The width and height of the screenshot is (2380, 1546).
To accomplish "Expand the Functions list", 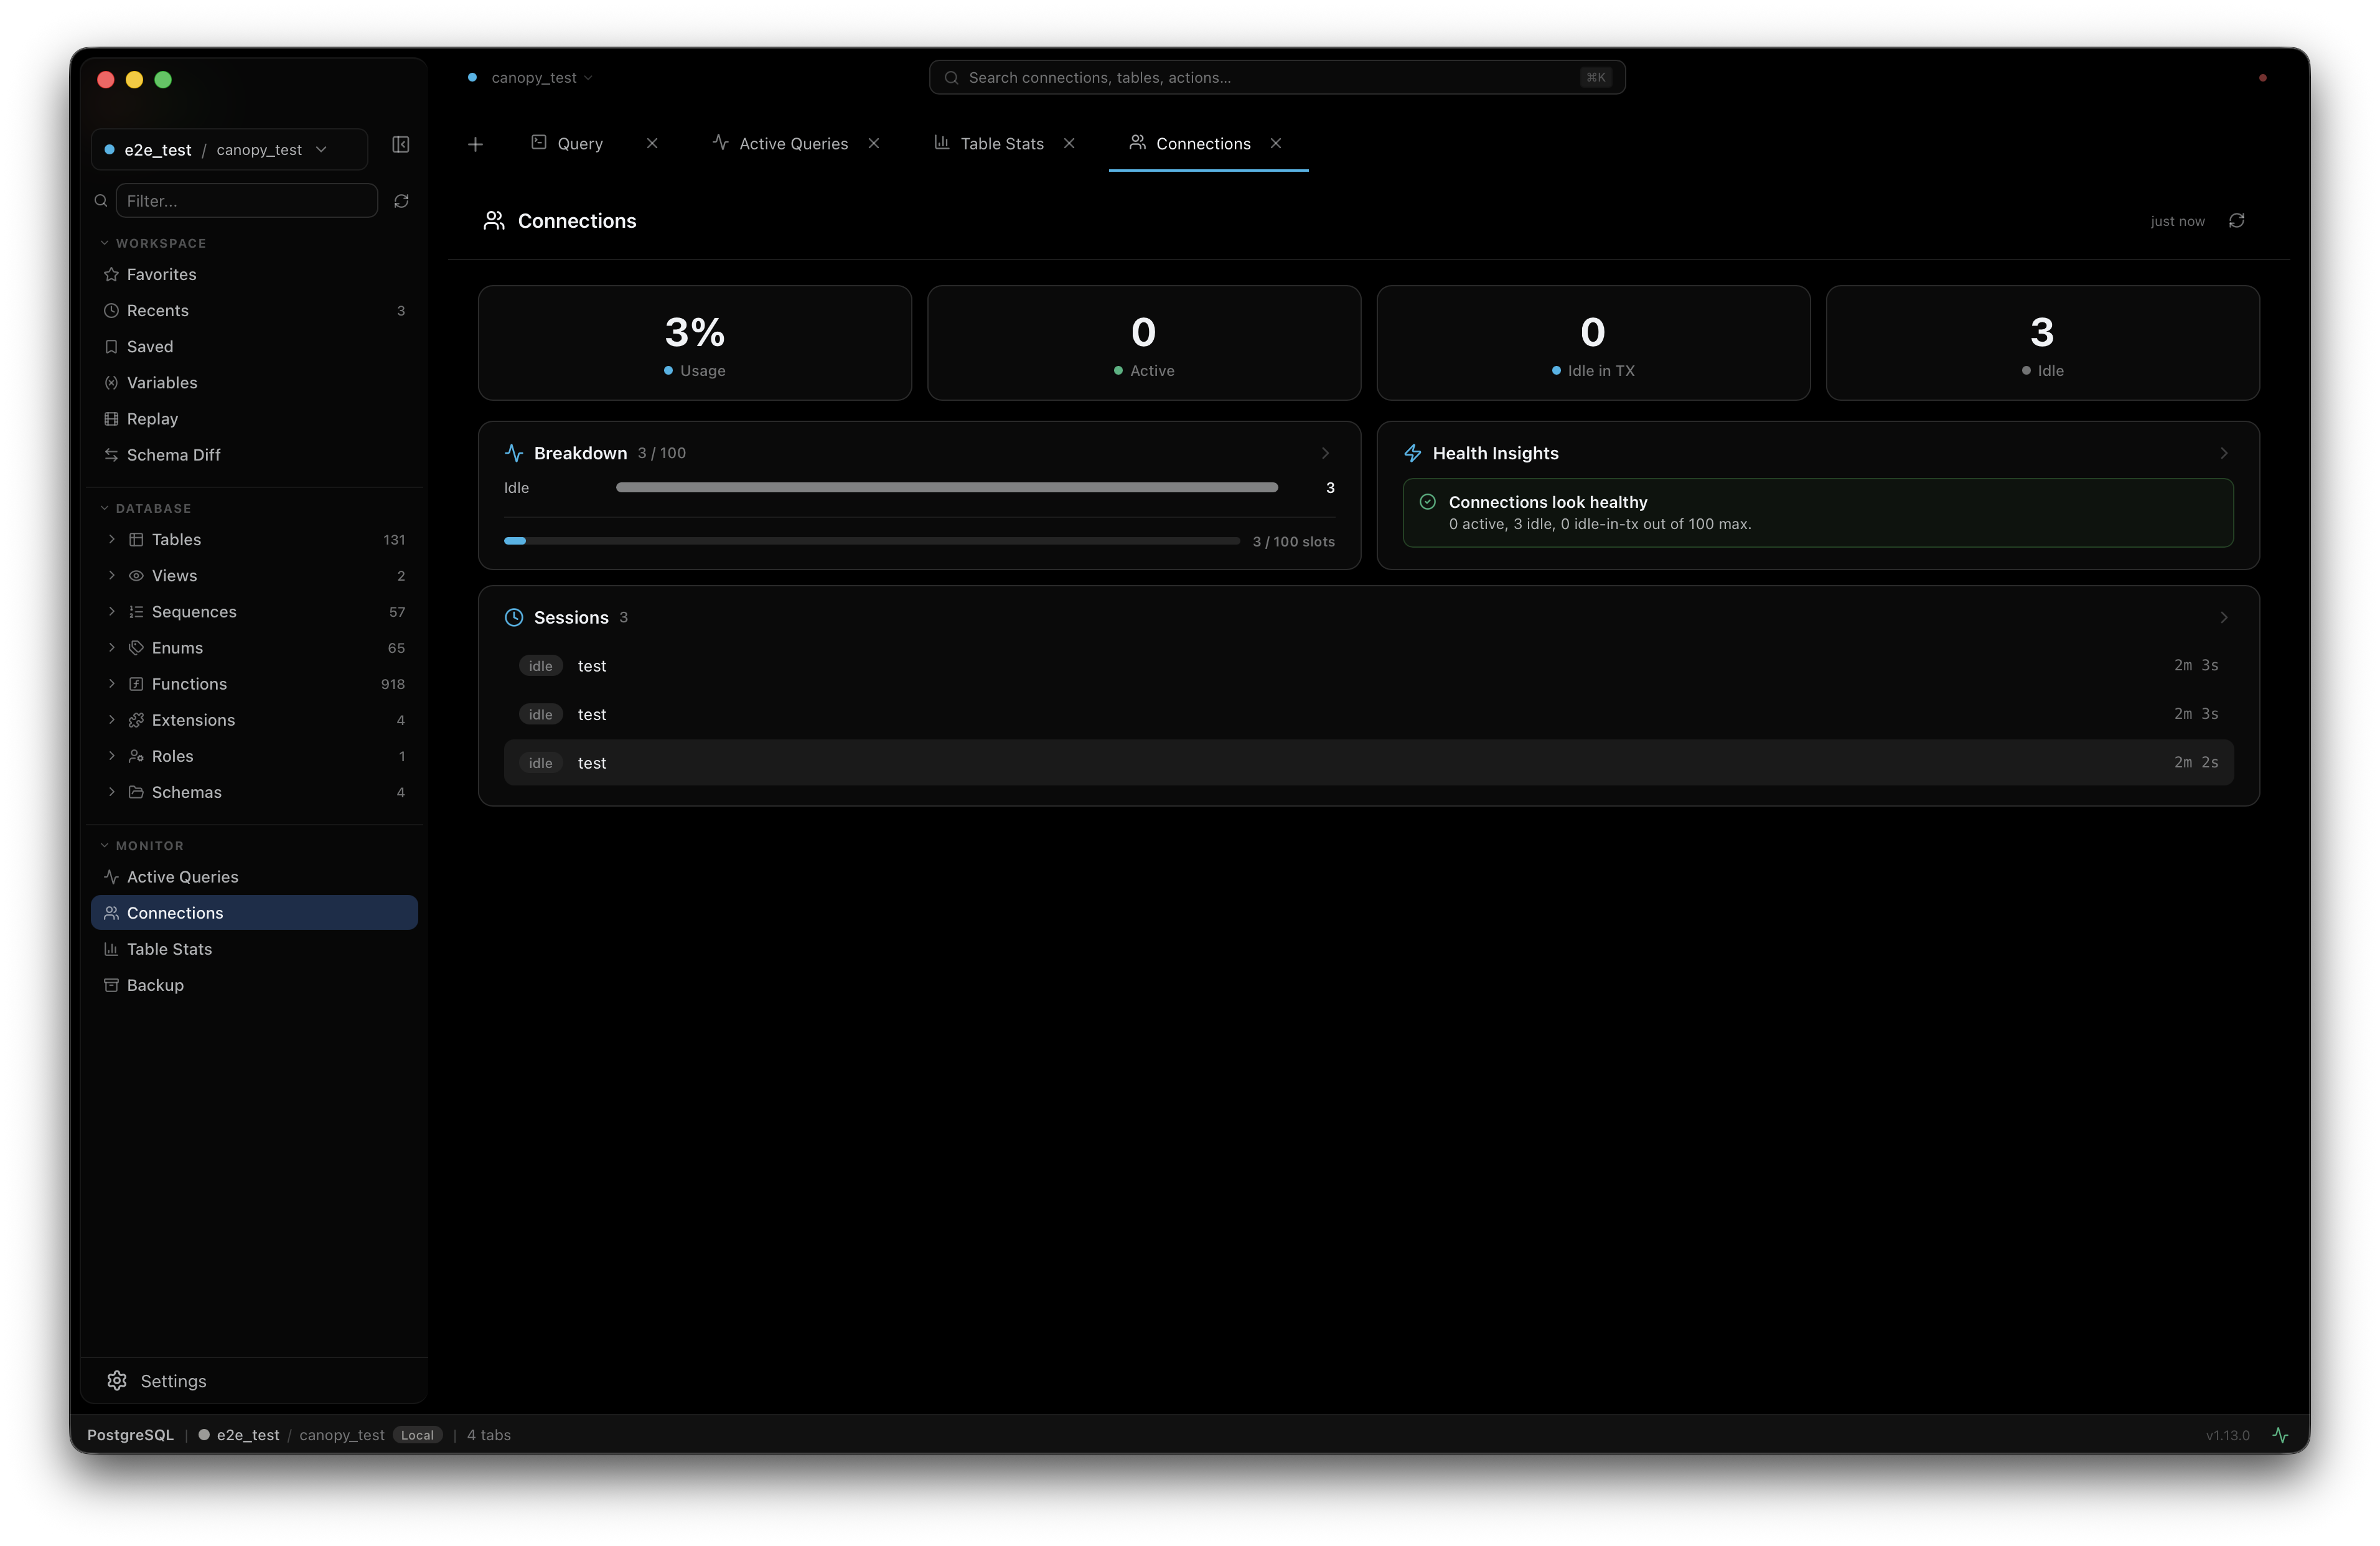I will coord(112,683).
